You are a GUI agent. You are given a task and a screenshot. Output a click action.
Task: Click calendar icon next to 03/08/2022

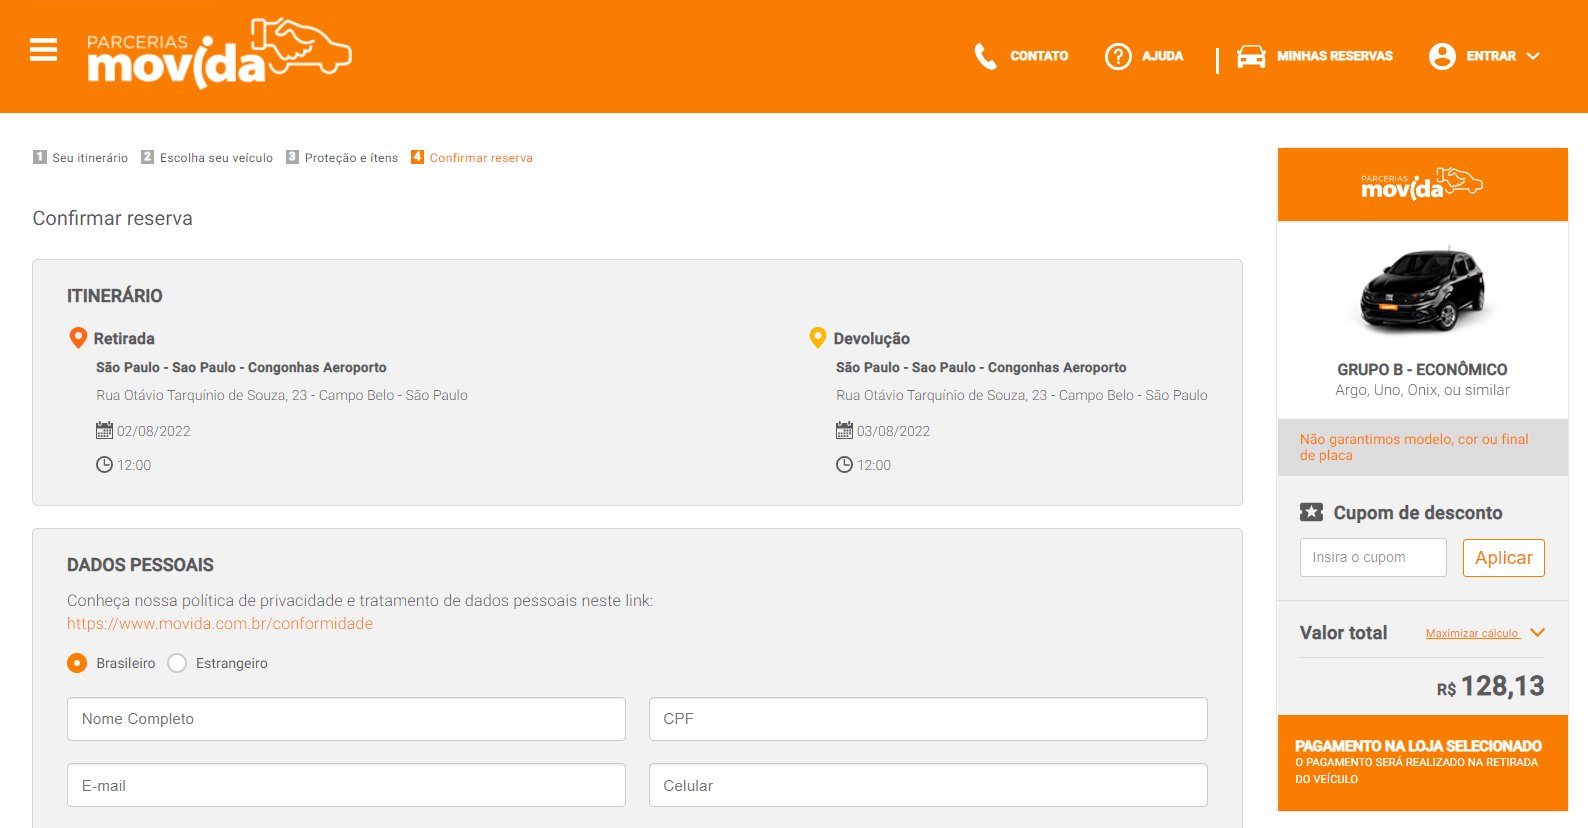pyautogui.click(x=844, y=431)
